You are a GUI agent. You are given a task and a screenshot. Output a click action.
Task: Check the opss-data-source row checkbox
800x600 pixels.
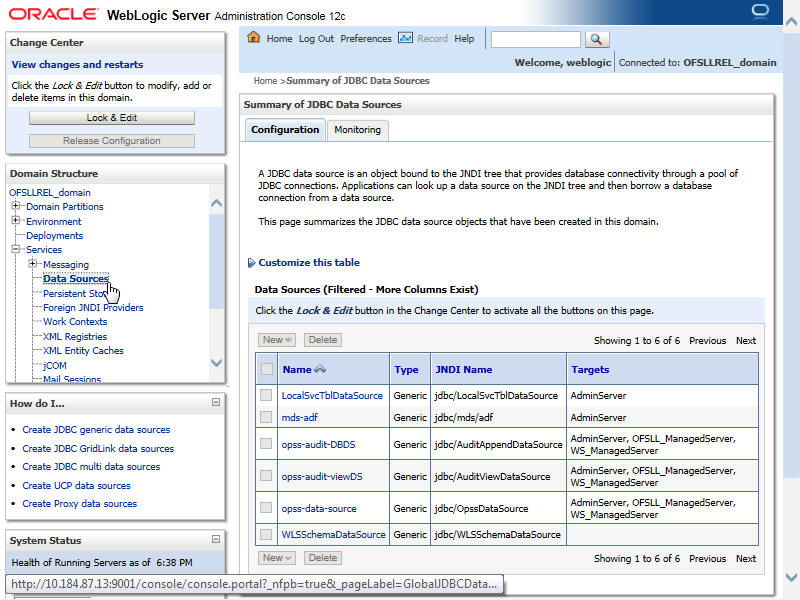(x=266, y=508)
